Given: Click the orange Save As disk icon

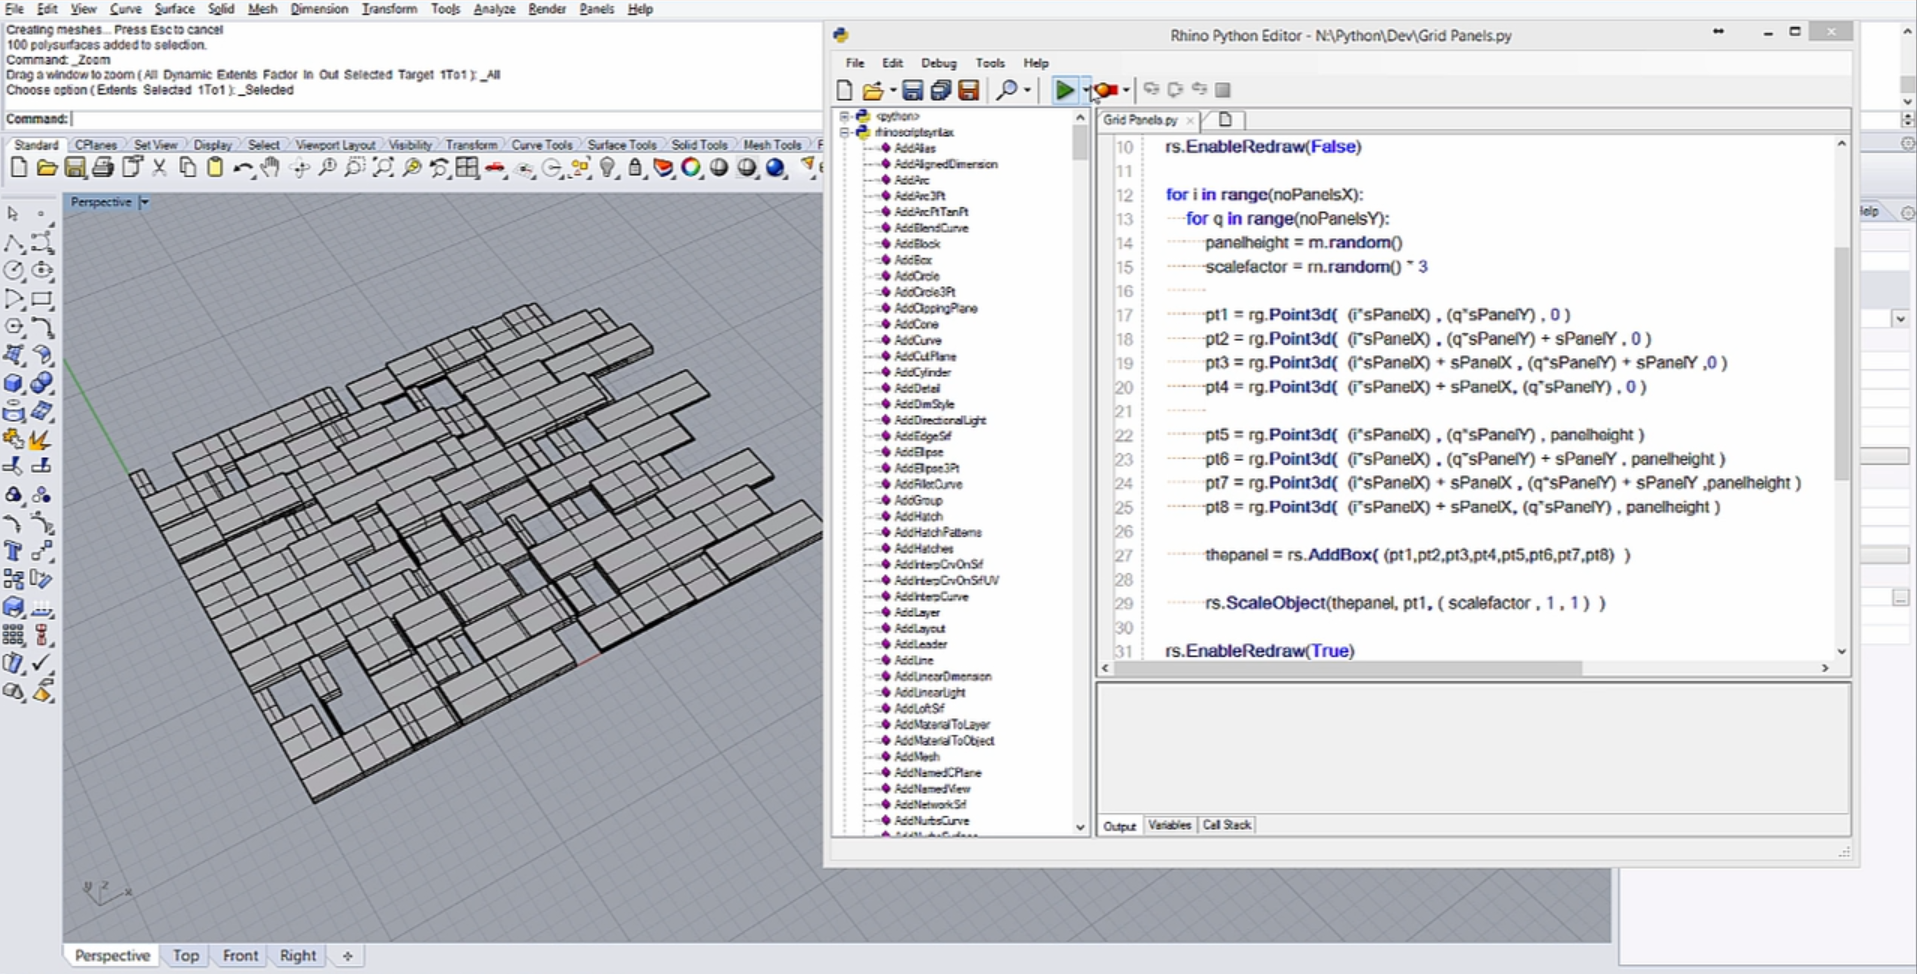Looking at the screenshot, I should pyautogui.click(x=968, y=90).
